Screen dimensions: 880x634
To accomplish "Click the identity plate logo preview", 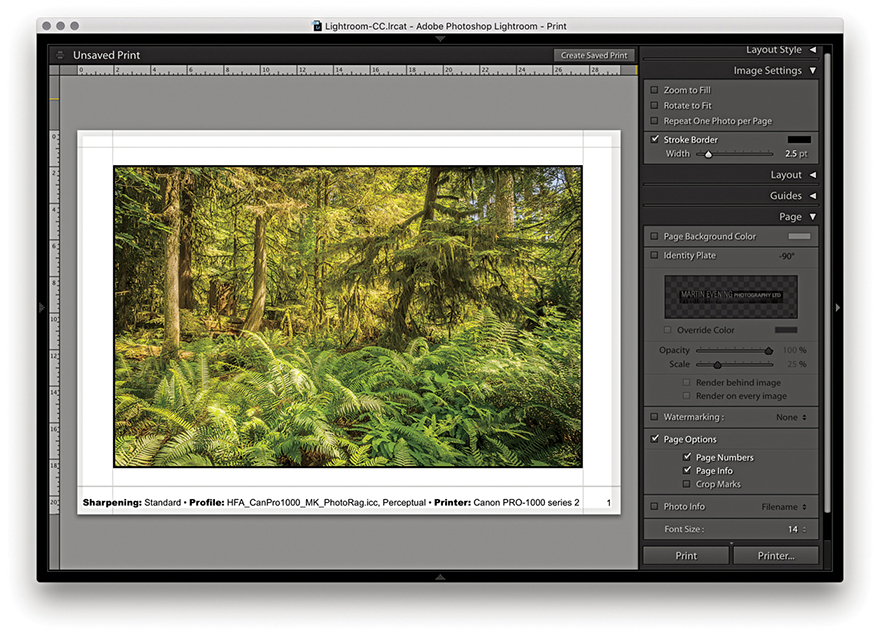I will tap(730, 297).
